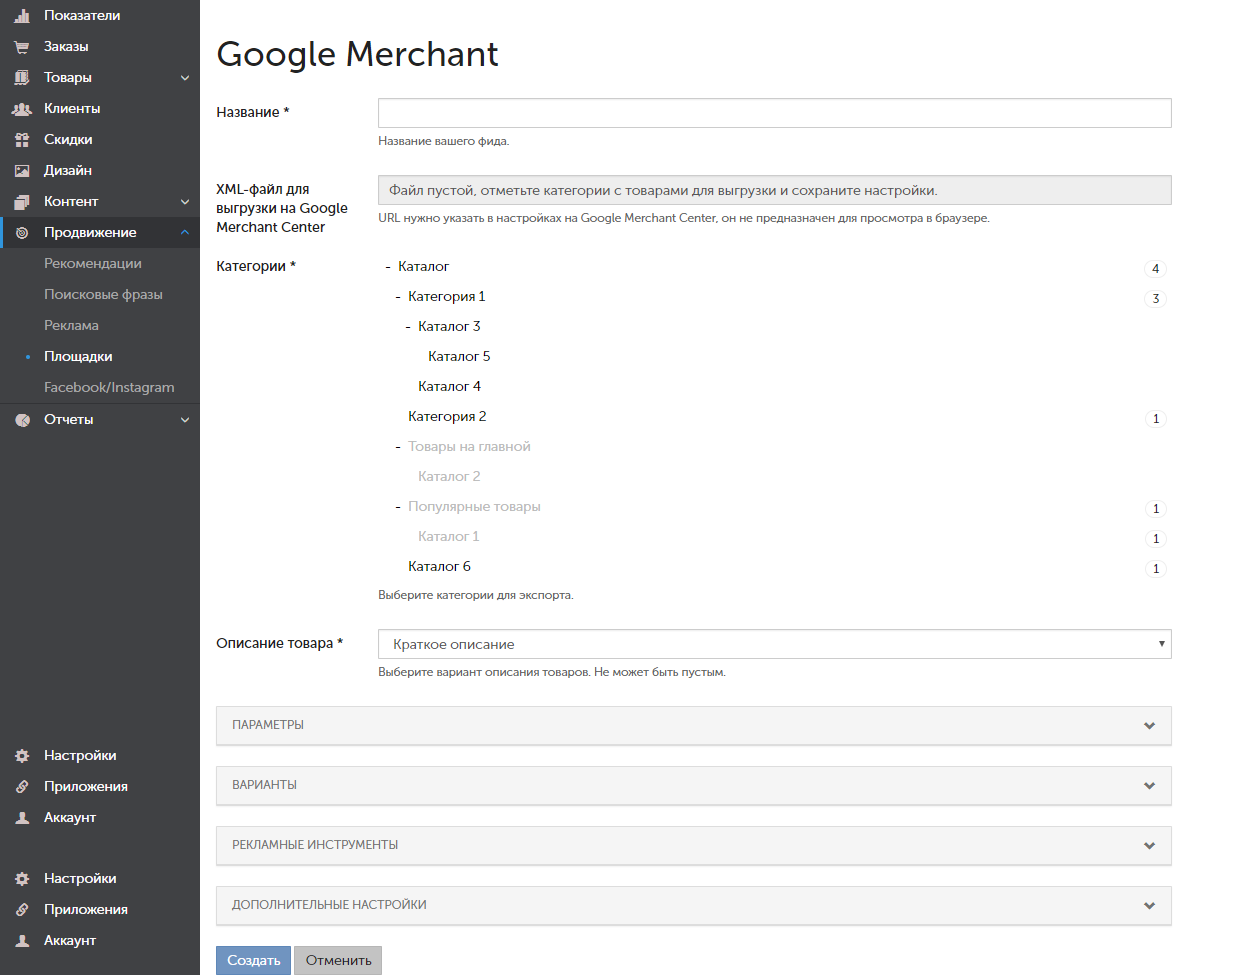1241x975 pixels.
Task: Select Категория 2 category
Action: [447, 416]
